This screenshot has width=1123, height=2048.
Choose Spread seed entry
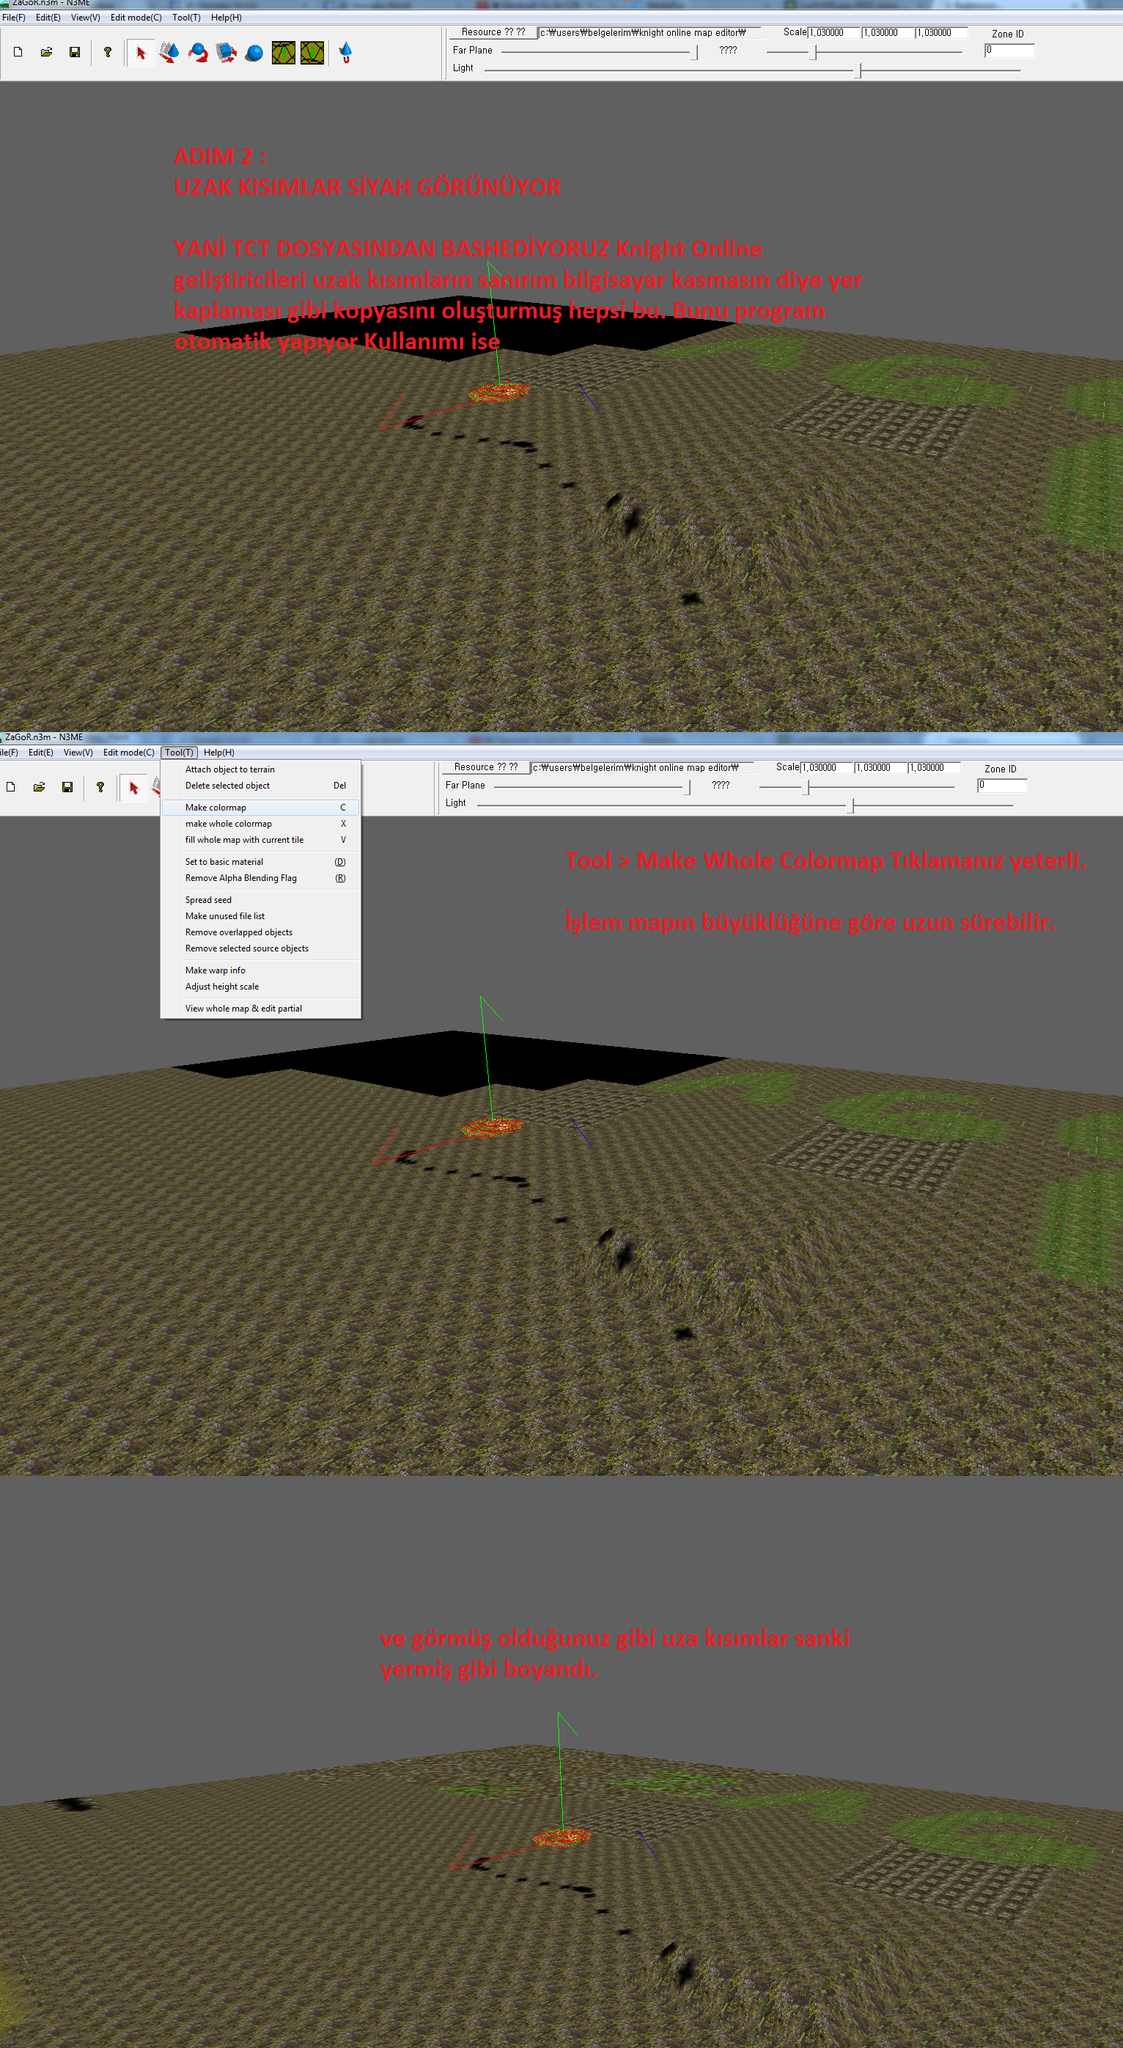[x=260, y=900]
